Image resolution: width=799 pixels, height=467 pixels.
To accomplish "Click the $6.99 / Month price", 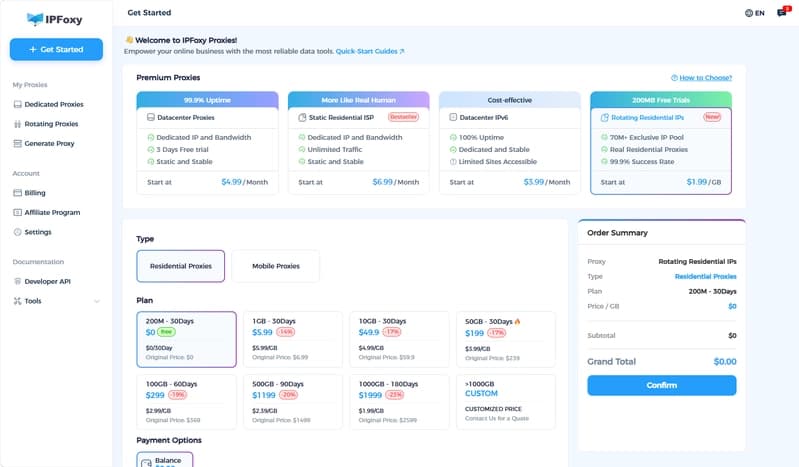I will [x=396, y=182].
